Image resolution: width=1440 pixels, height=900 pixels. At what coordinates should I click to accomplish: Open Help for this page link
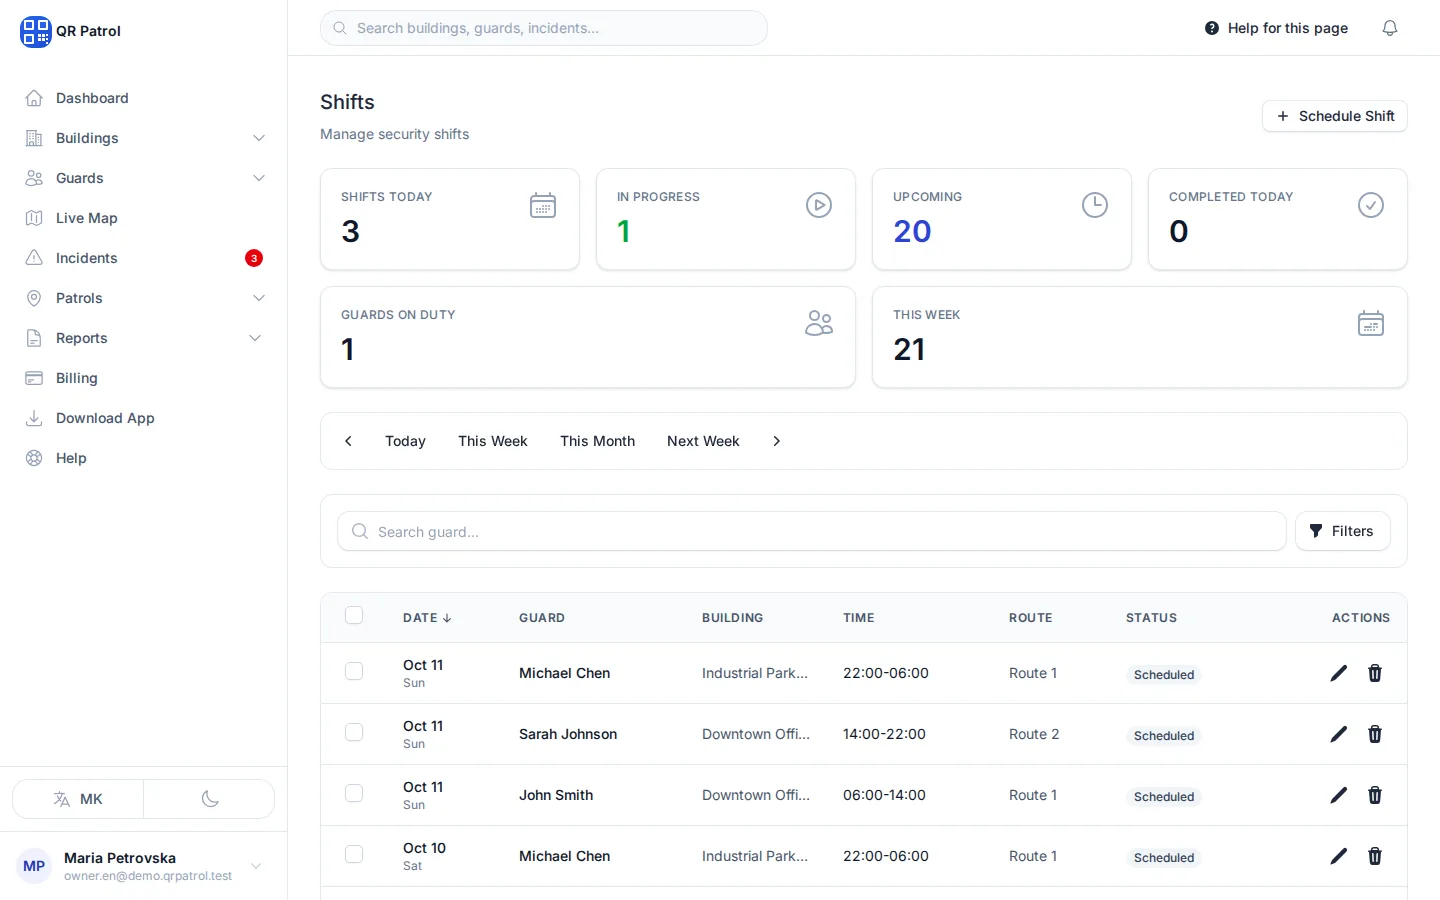click(1276, 28)
